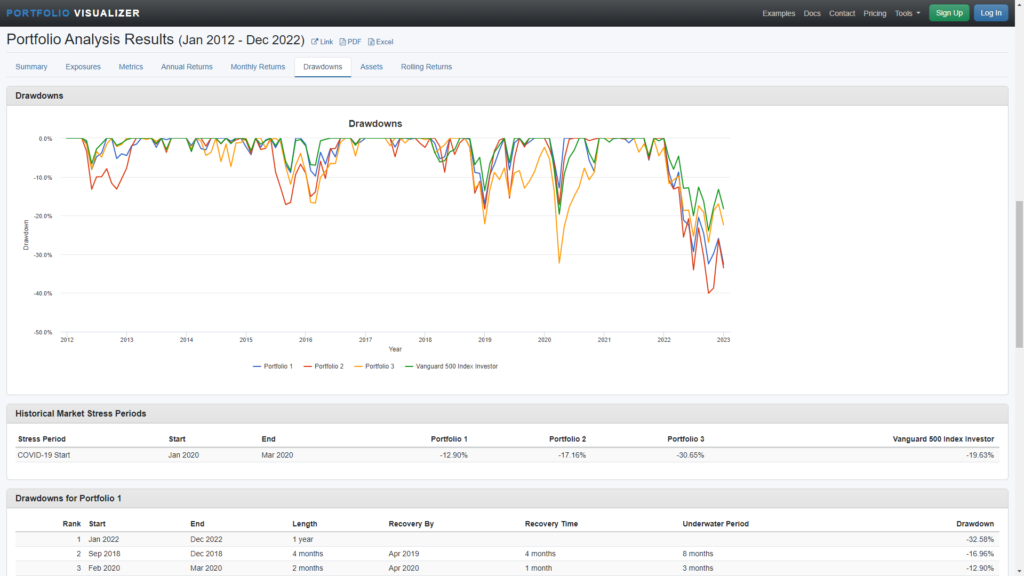
Task: Toggle Portfolio 1 legend series
Action: tap(273, 366)
